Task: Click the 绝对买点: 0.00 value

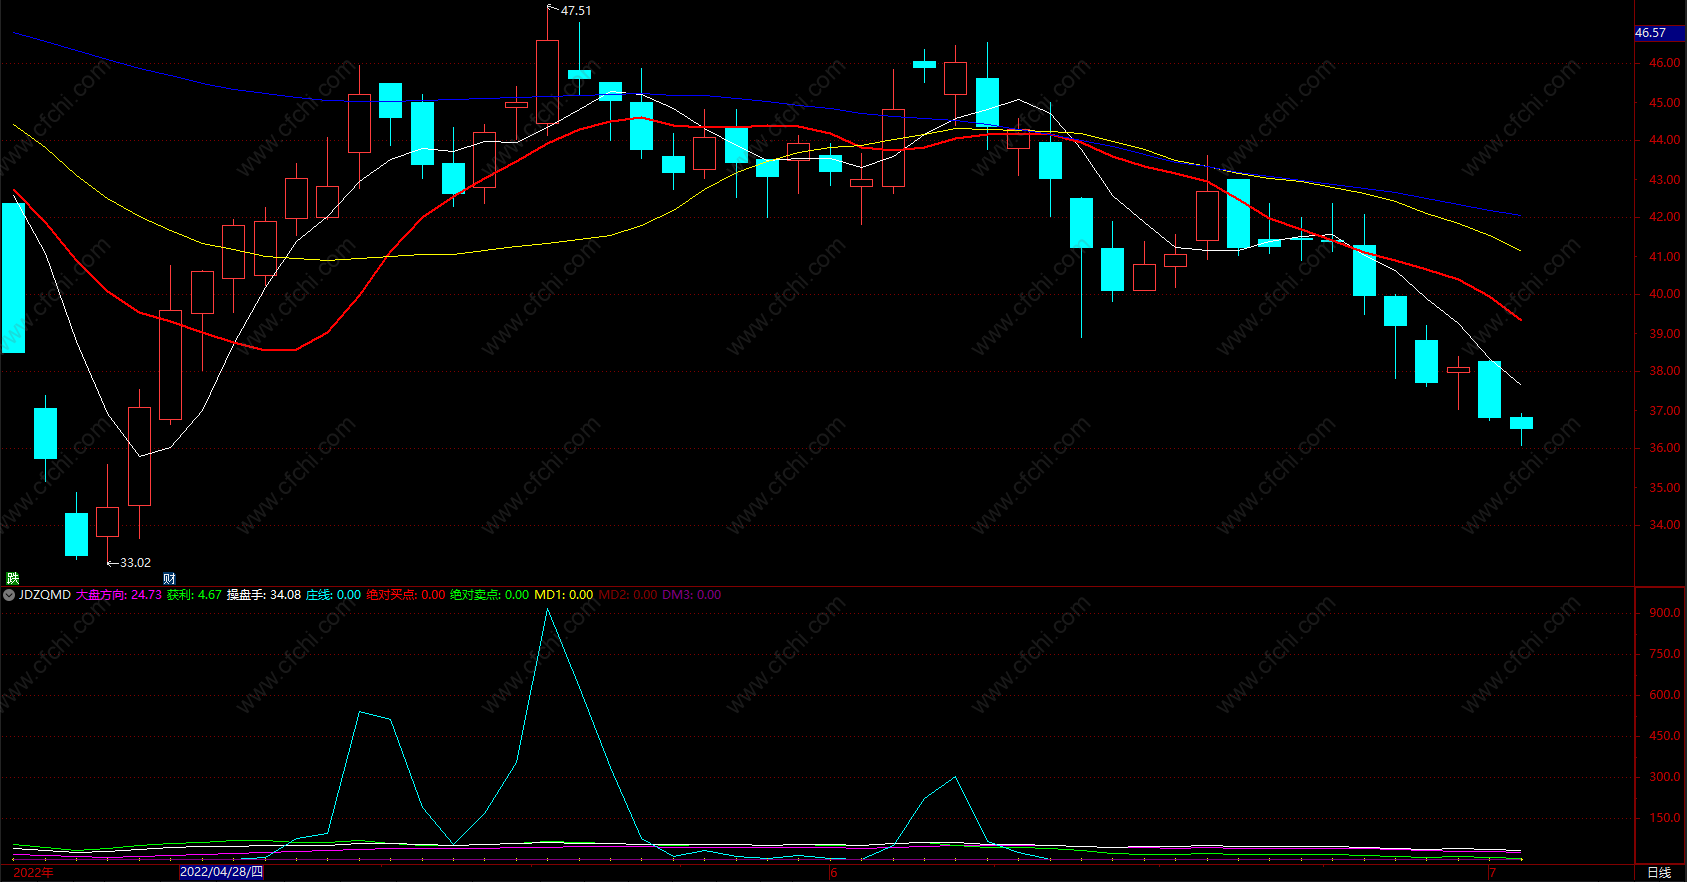Action: pos(406,595)
